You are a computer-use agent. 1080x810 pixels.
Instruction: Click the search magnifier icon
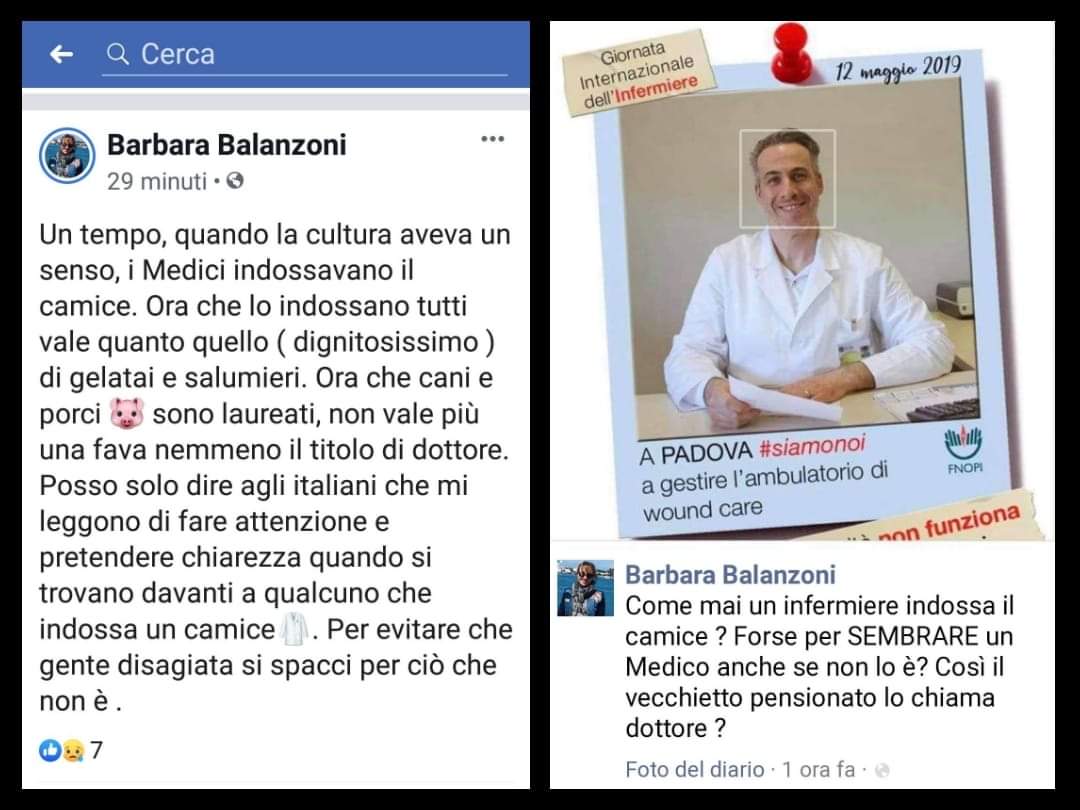click(118, 54)
